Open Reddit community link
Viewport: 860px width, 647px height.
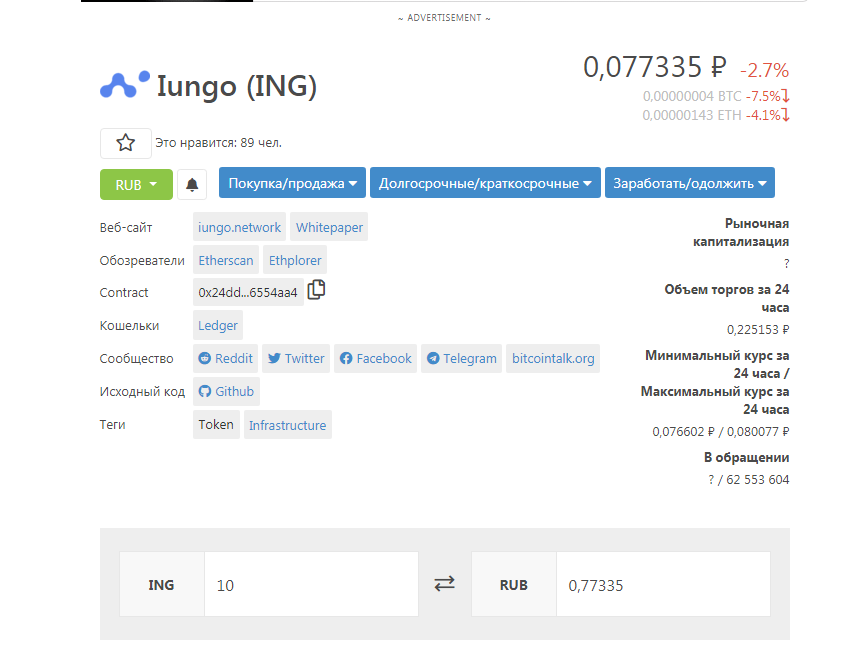[x=225, y=358]
